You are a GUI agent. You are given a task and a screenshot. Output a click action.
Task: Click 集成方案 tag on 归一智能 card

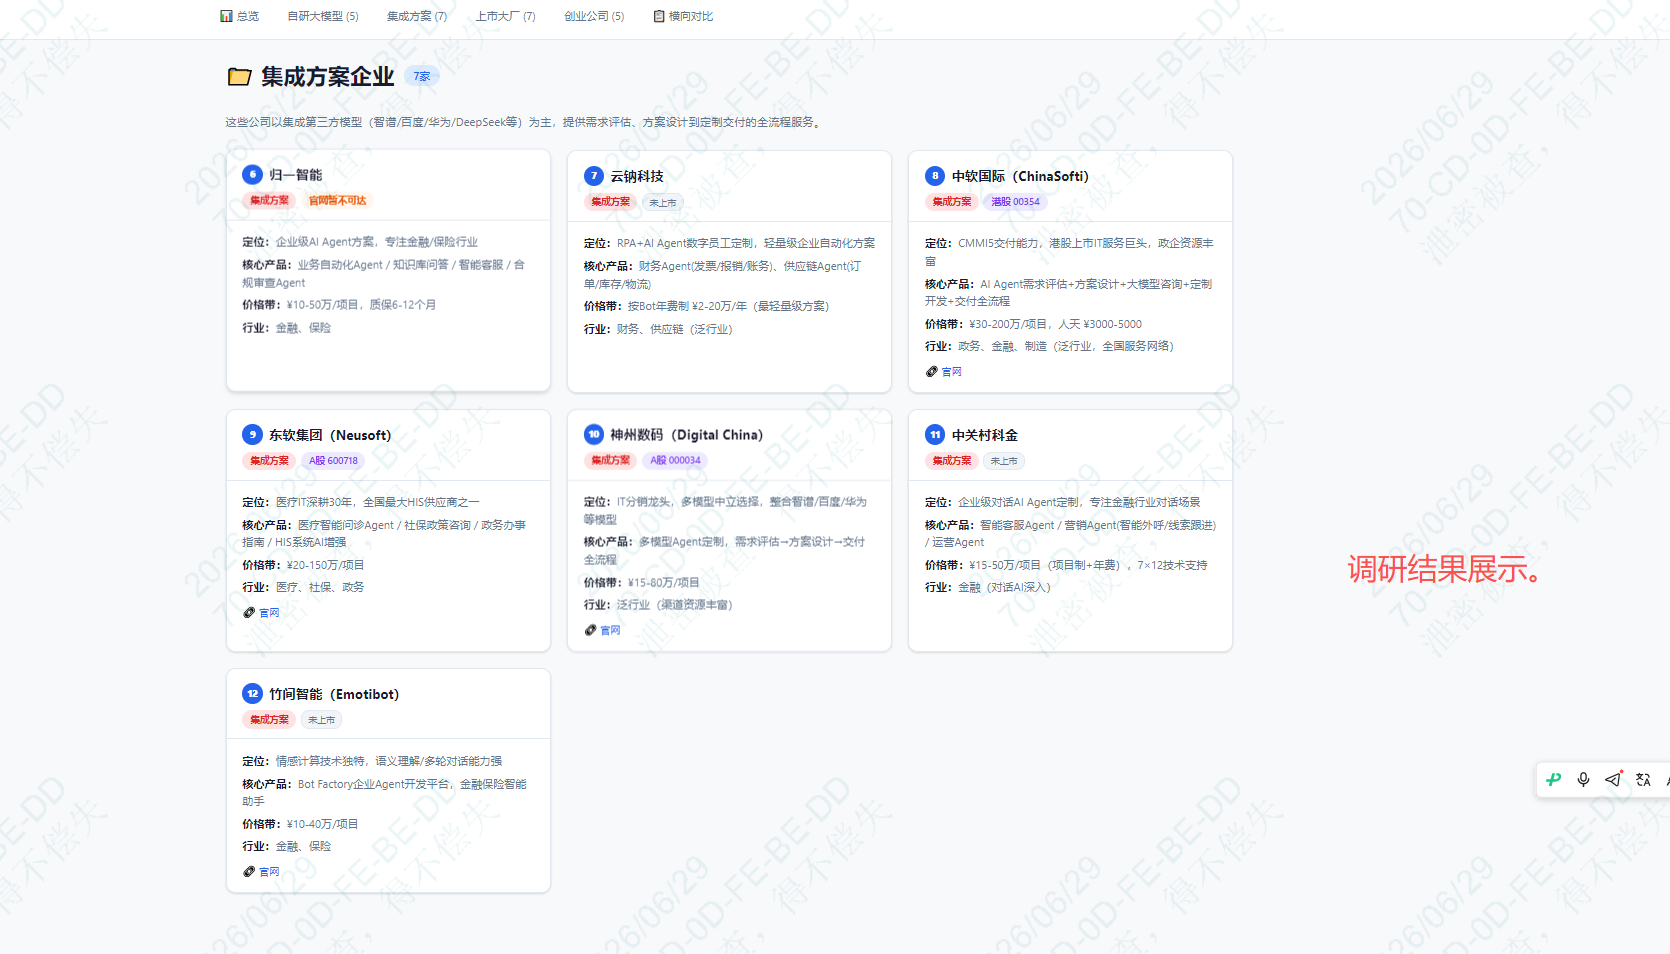pos(269,201)
